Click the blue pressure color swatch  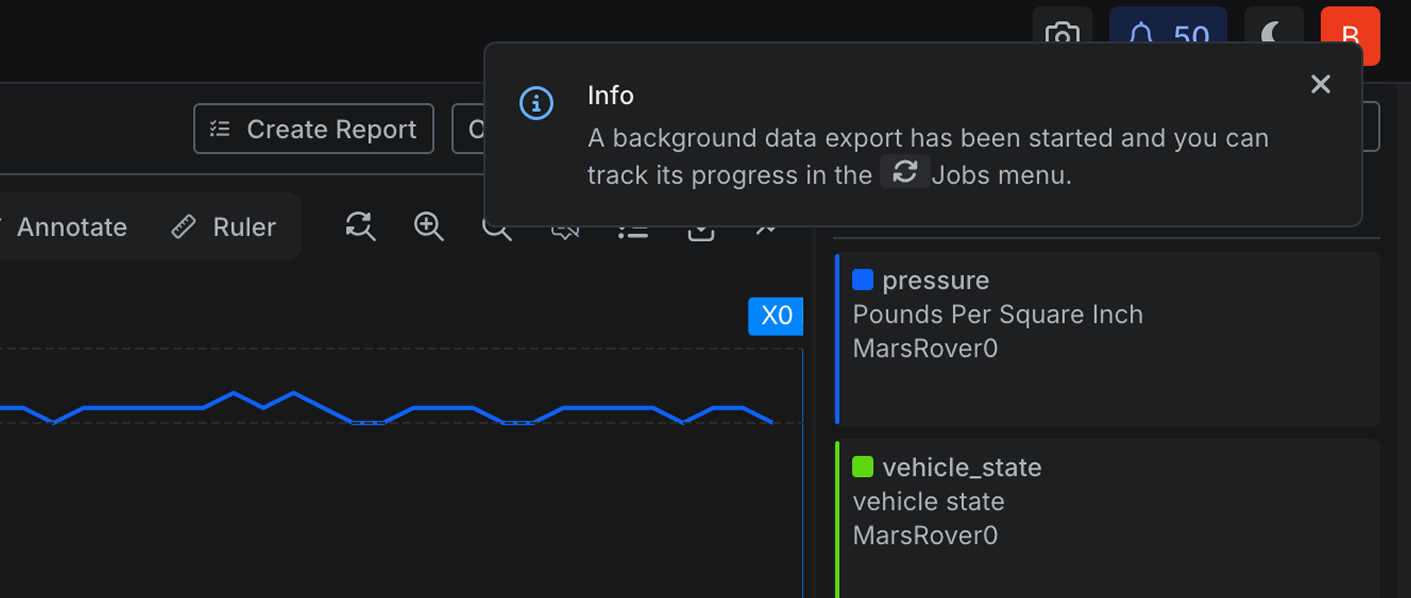862,279
